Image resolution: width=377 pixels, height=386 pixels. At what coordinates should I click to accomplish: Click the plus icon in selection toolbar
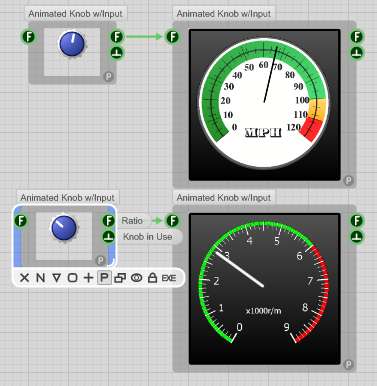click(88, 277)
